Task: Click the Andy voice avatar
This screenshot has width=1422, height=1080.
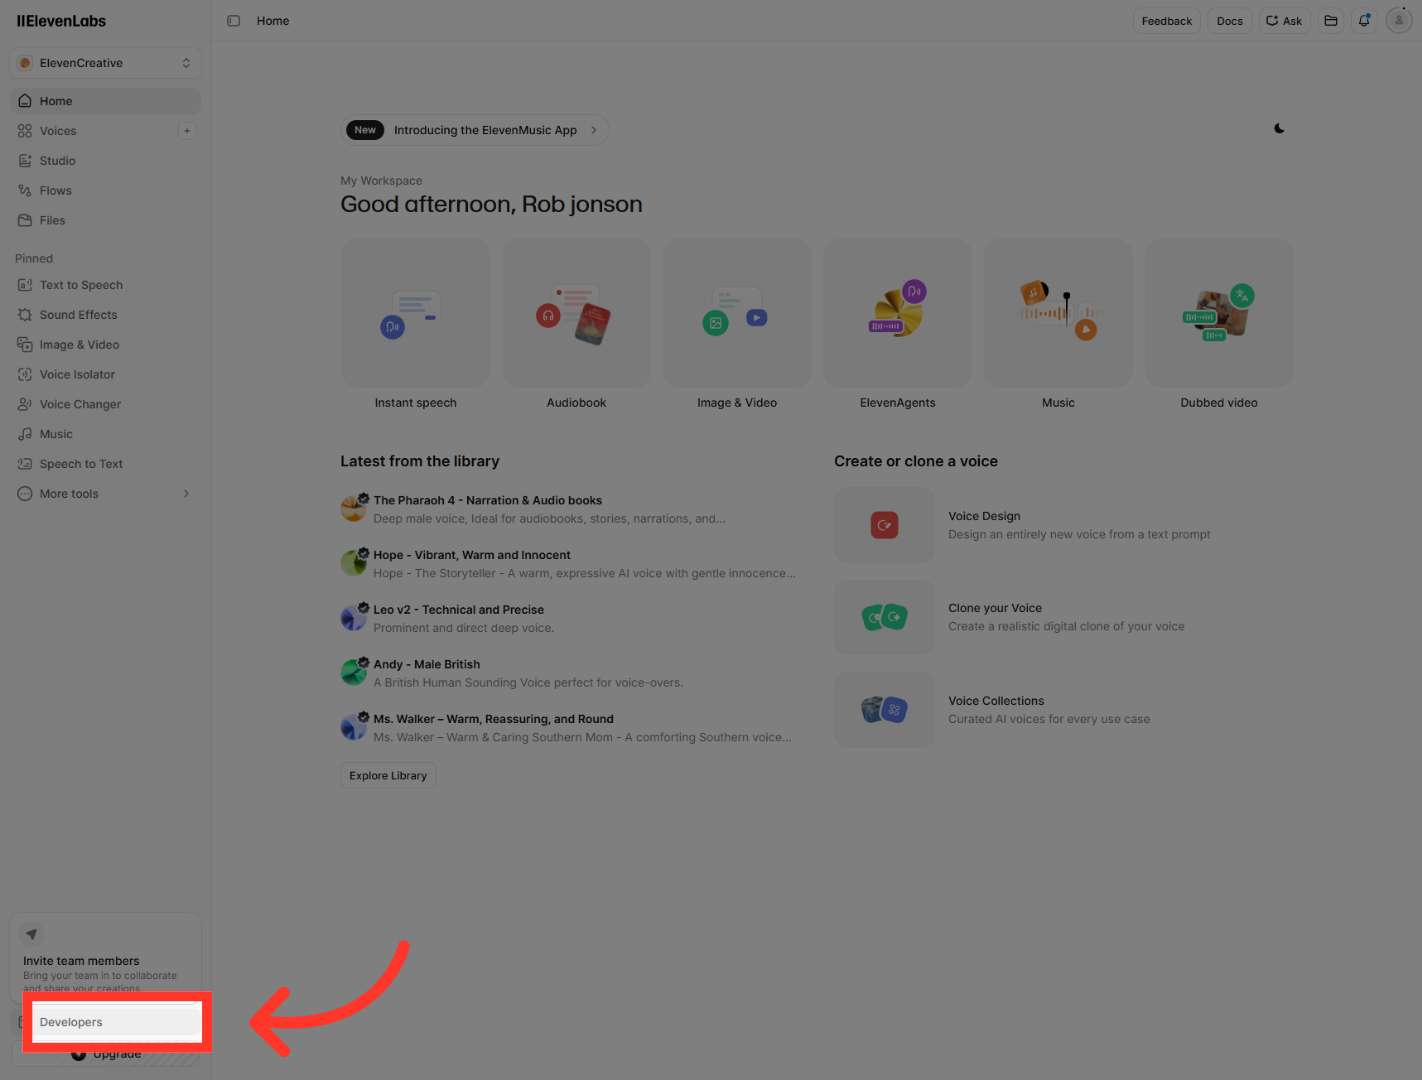Action: (x=354, y=672)
